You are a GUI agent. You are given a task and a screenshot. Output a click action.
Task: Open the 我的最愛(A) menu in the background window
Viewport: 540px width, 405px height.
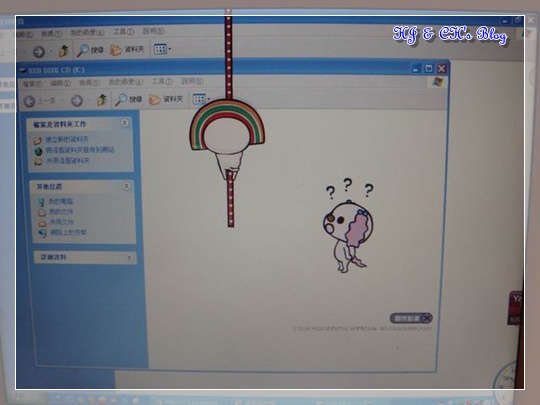(87, 33)
